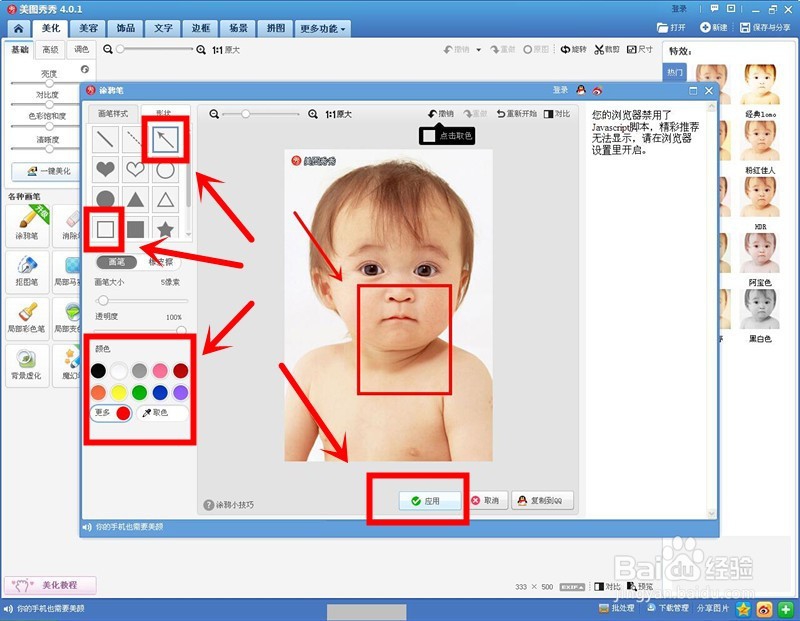Click 裁剪 crop in main toolbar

coord(607,49)
